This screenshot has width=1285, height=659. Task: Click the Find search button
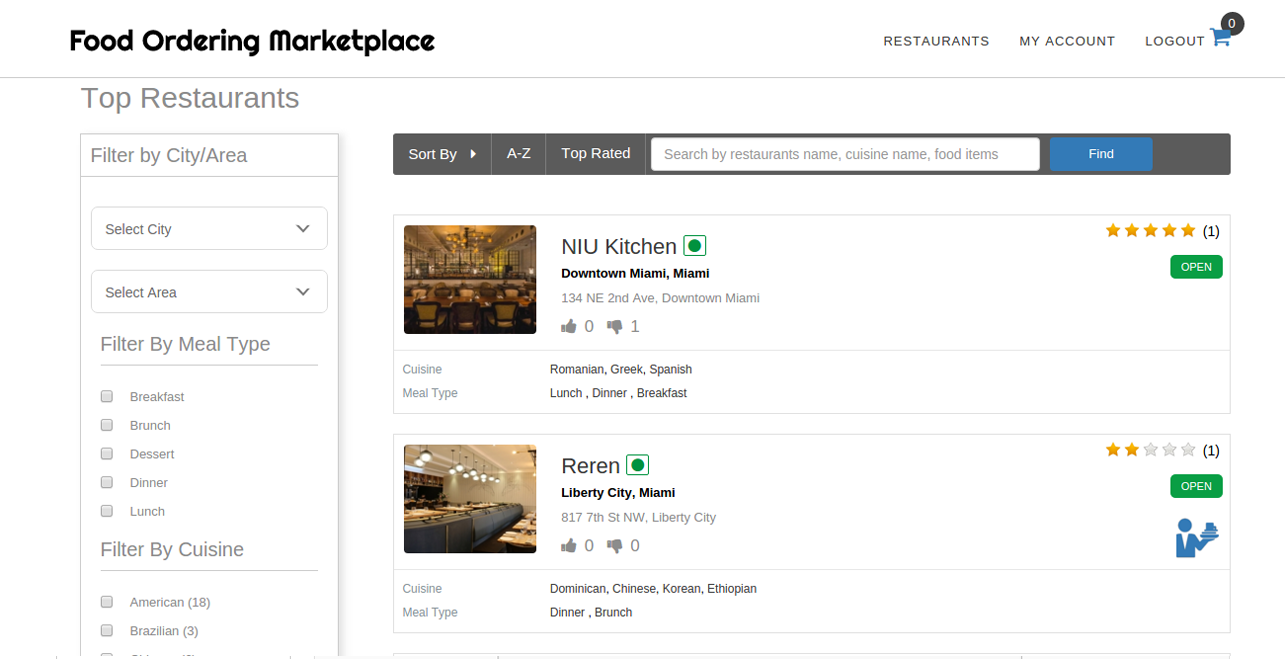pos(1100,153)
